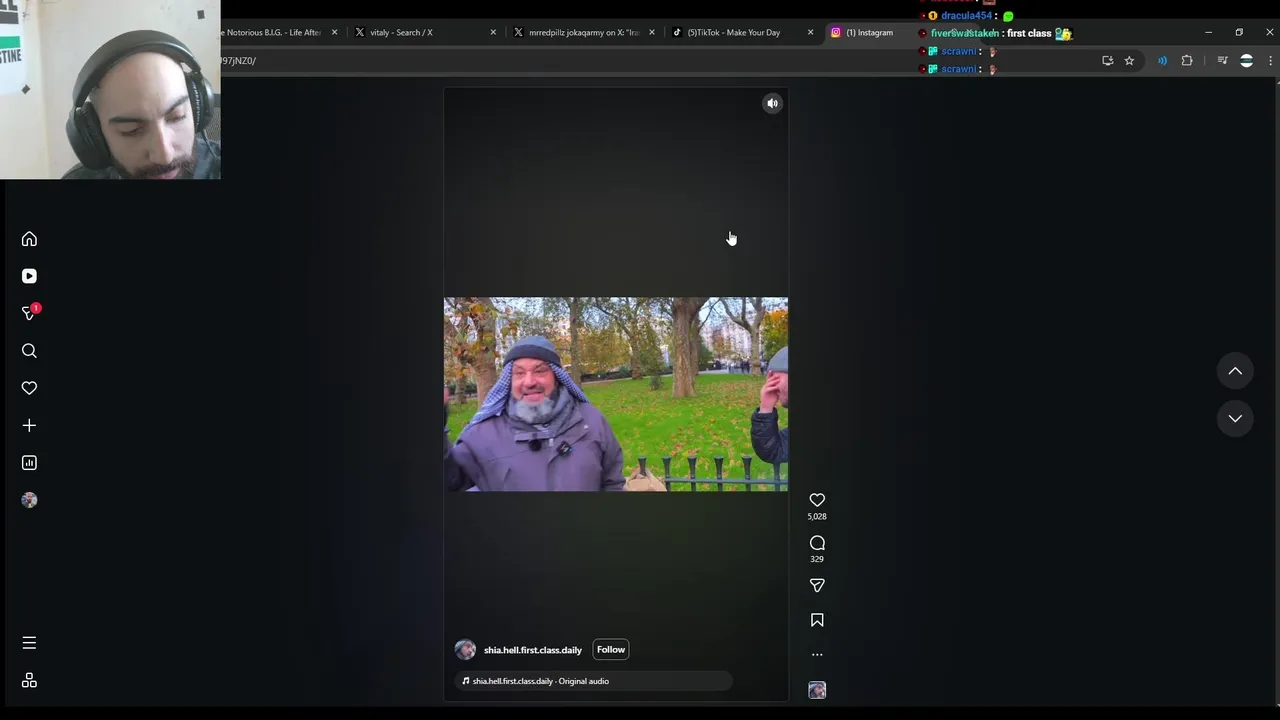
Task: Share the reel via paper plane icon
Action: [x=817, y=585]
